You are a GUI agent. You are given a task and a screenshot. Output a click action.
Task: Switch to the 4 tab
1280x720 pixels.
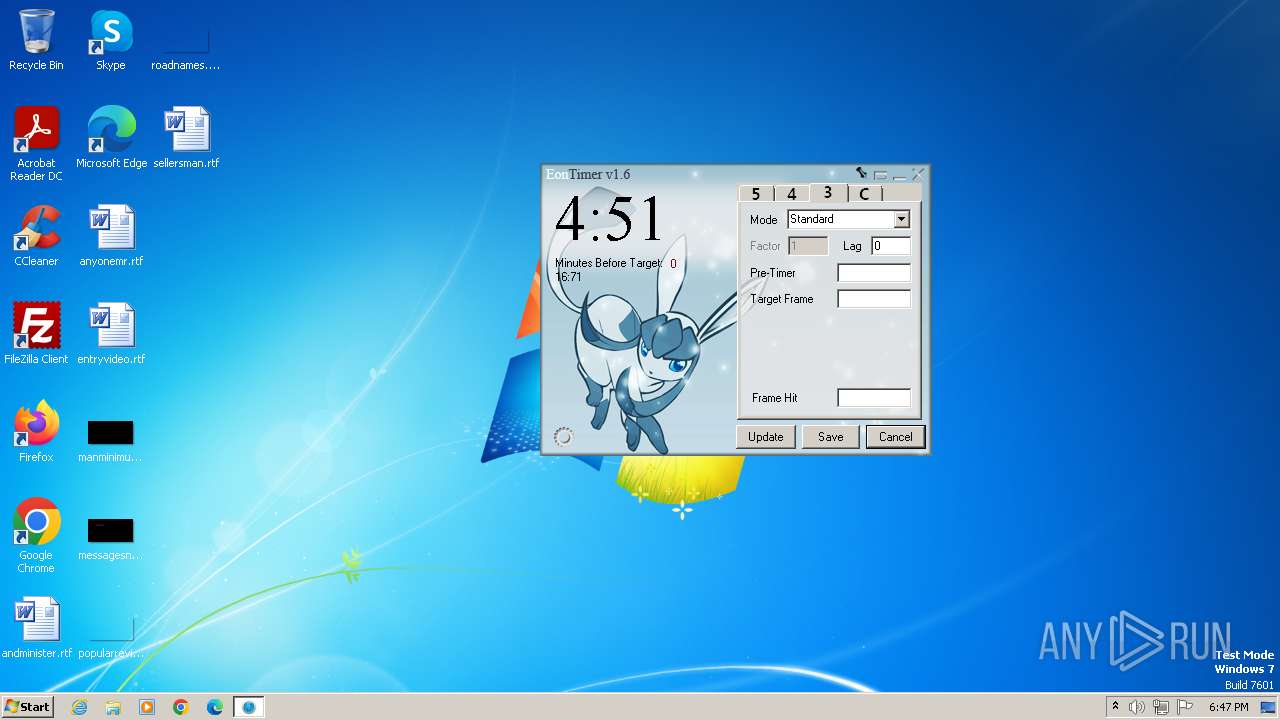[791, 194]
